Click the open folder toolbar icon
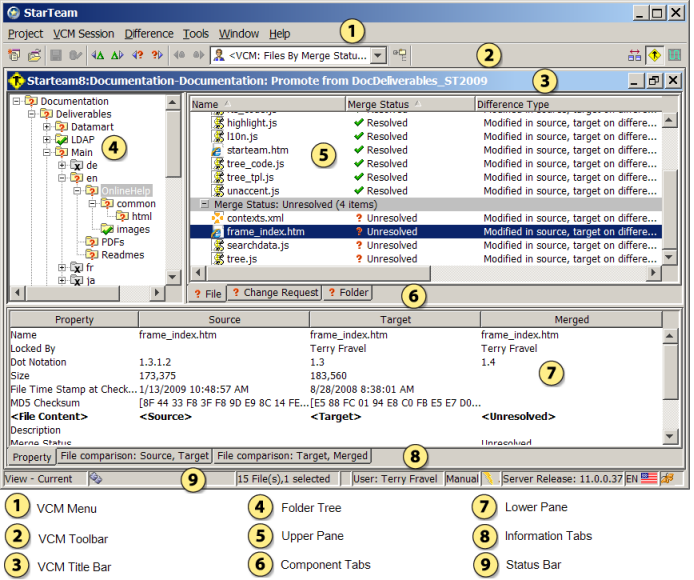 click(x=34, y=56)
